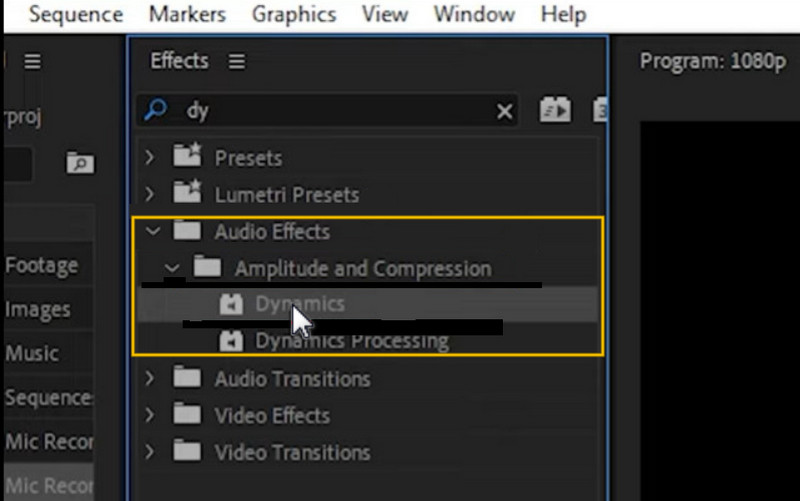
Task: Collapse the Audio Effects folder
Action: point(152,232)
